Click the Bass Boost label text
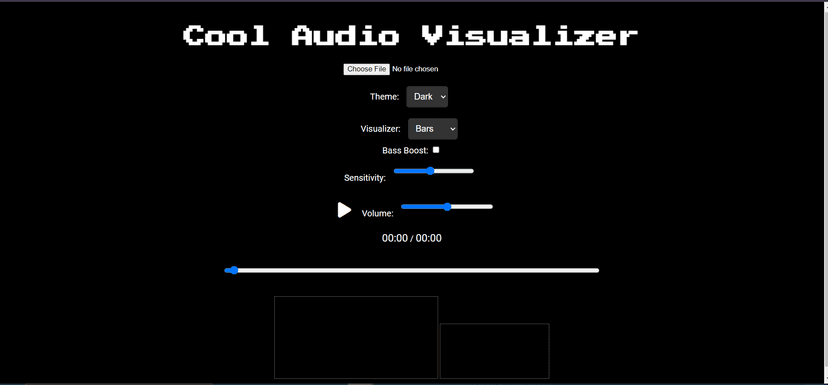The width and height of the screenshot is (828, 385). coord(405,151)
